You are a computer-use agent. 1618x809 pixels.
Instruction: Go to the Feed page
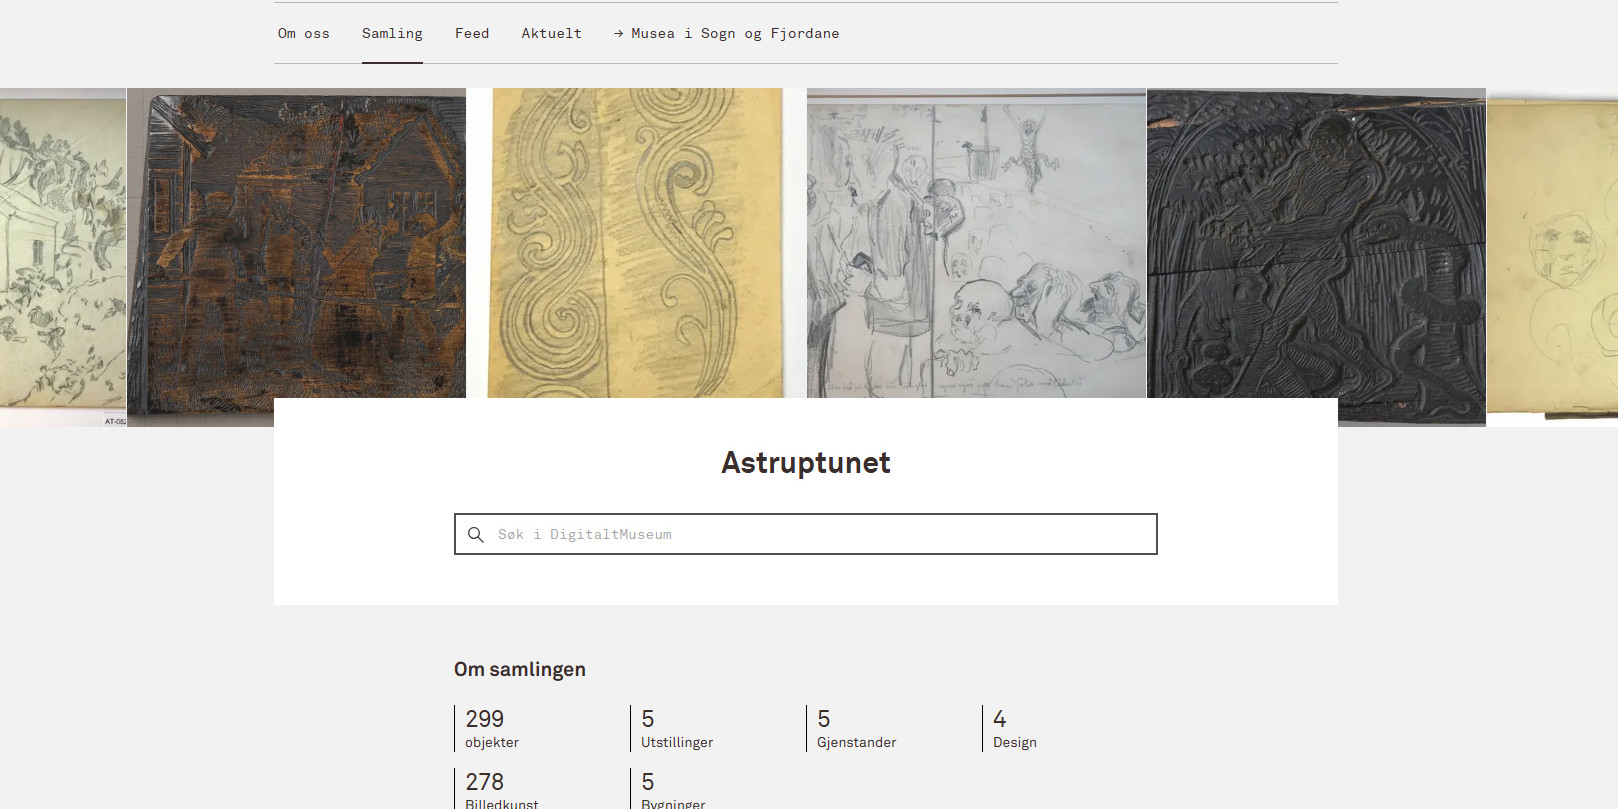point(472,34)
